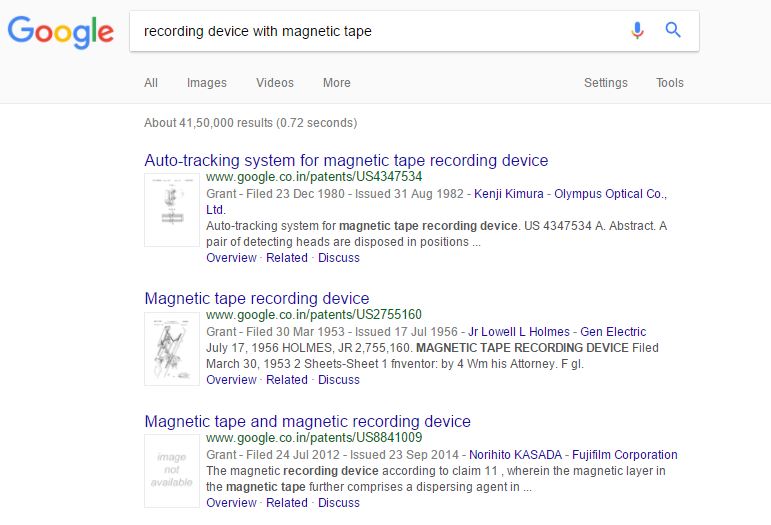Click the magnifying glass search button

673,31
